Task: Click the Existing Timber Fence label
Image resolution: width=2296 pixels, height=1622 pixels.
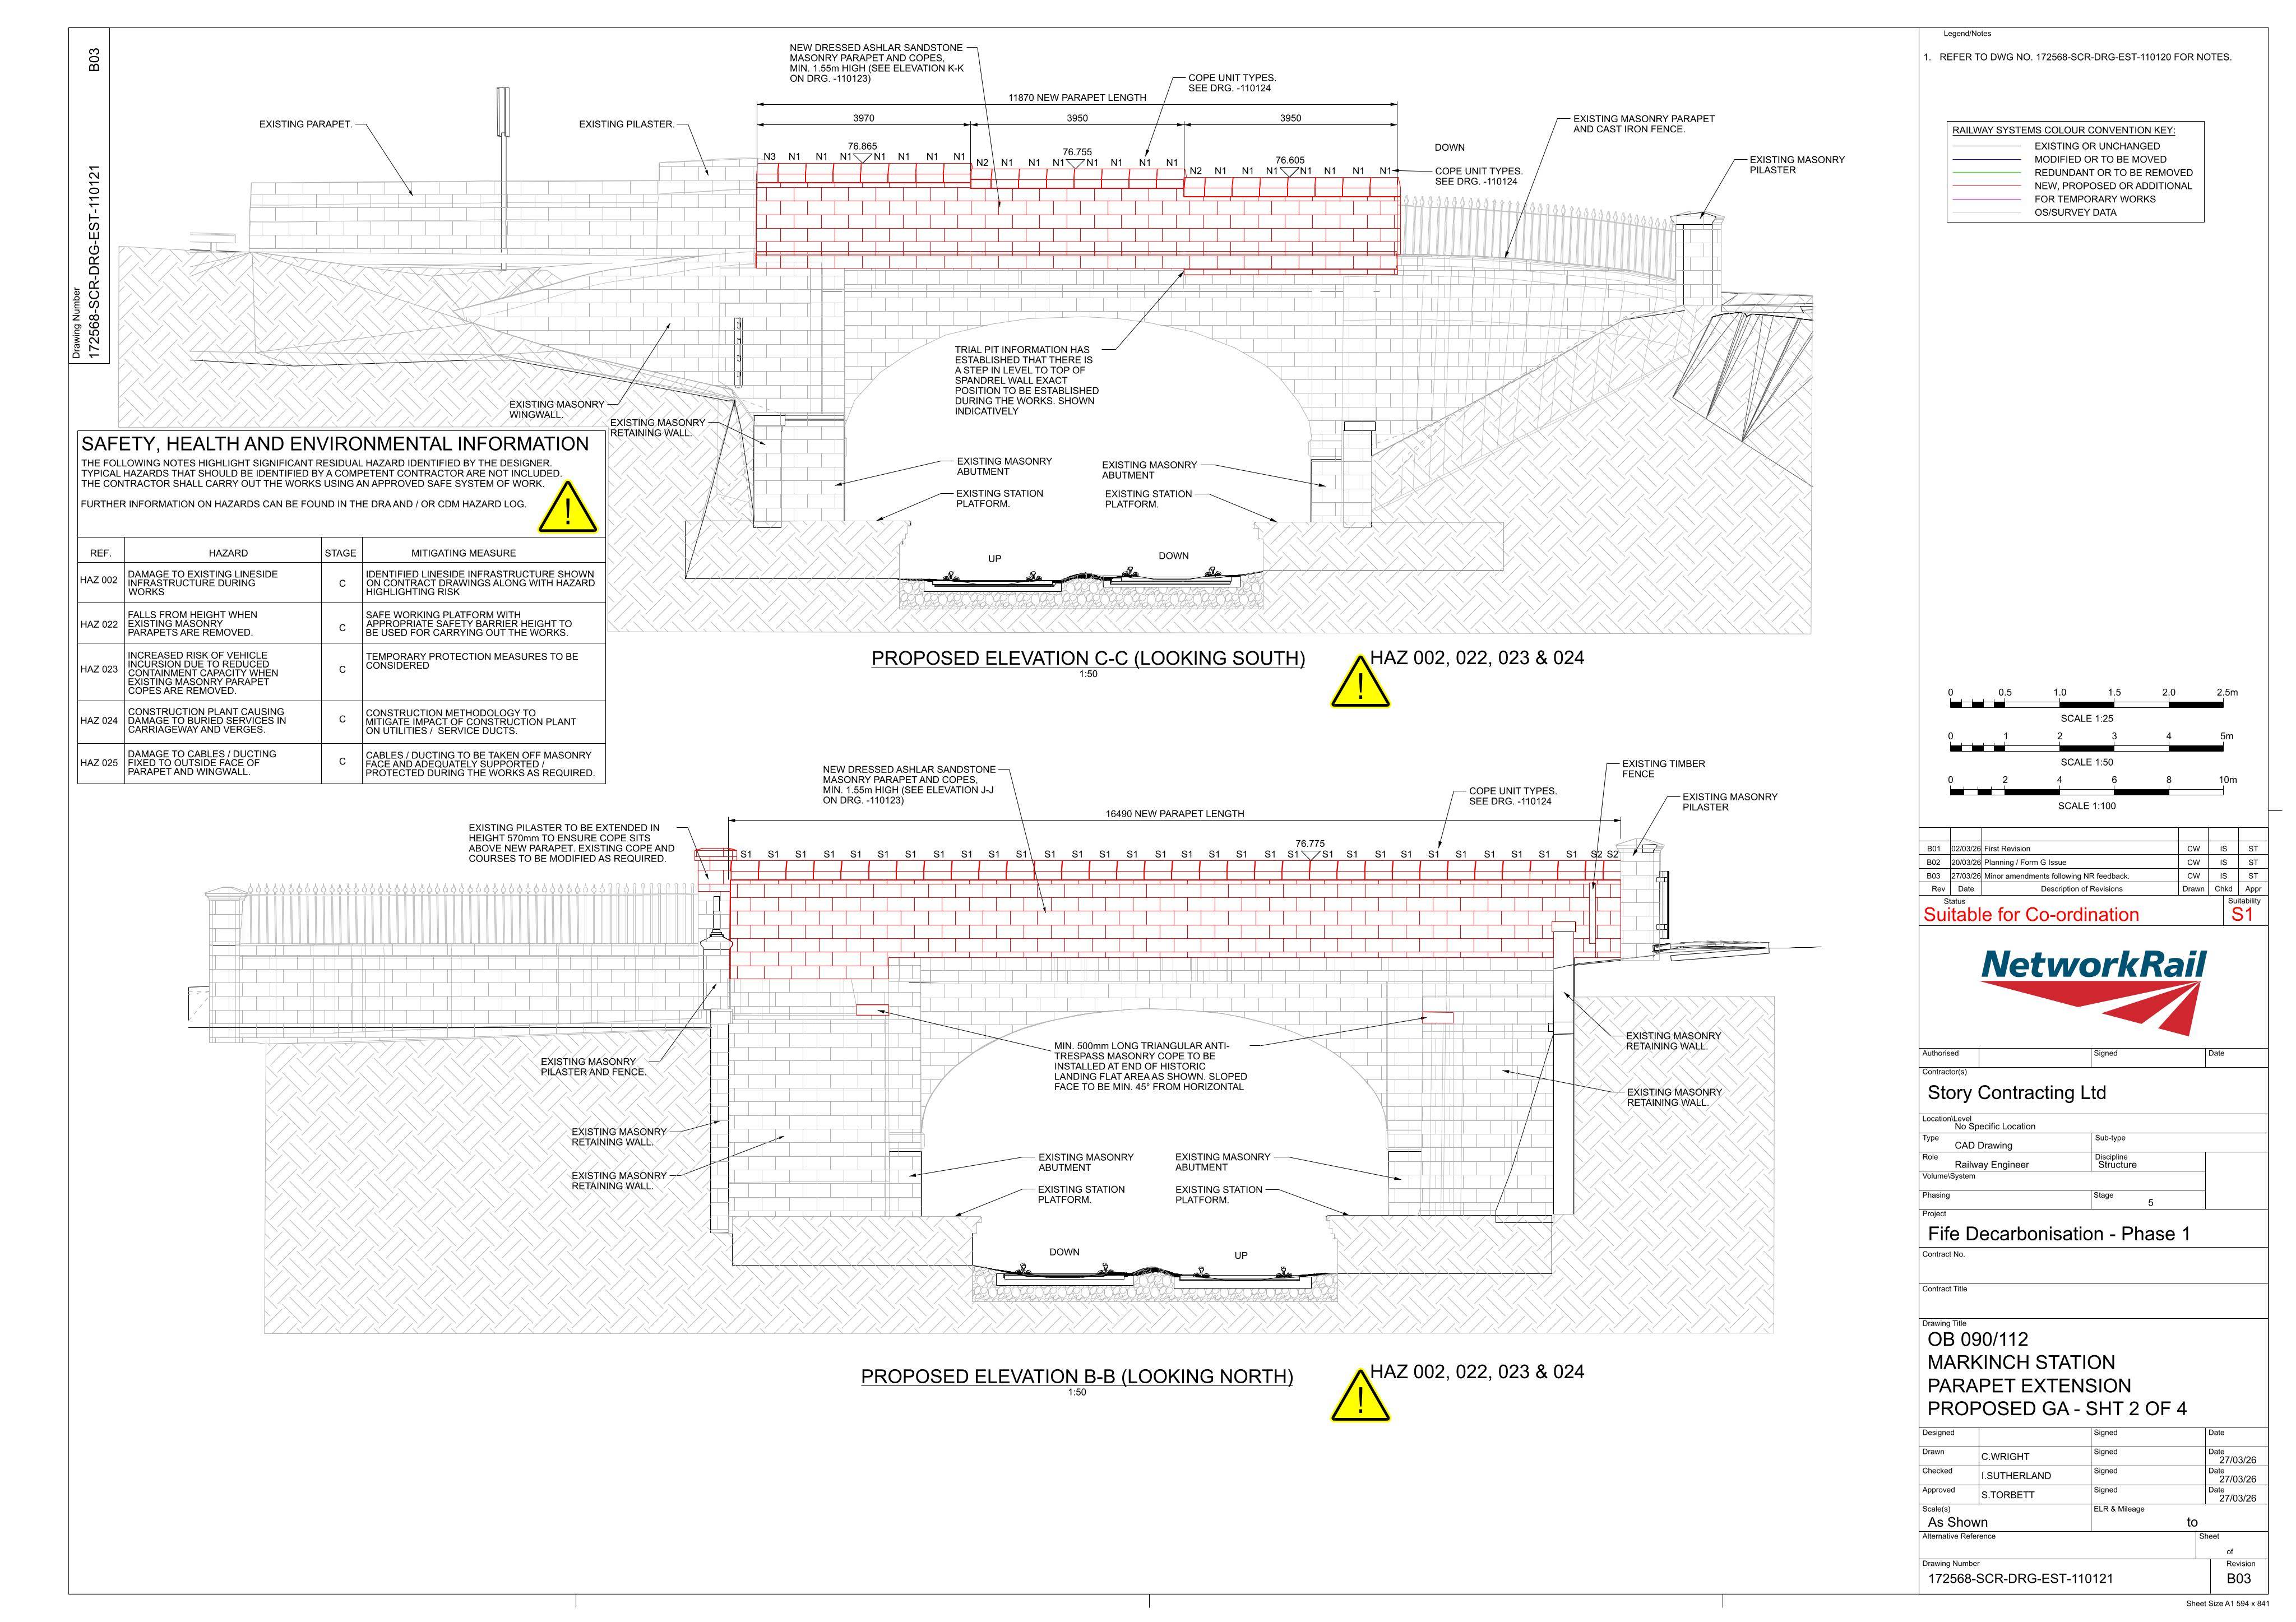Action: click(1664, 769)
